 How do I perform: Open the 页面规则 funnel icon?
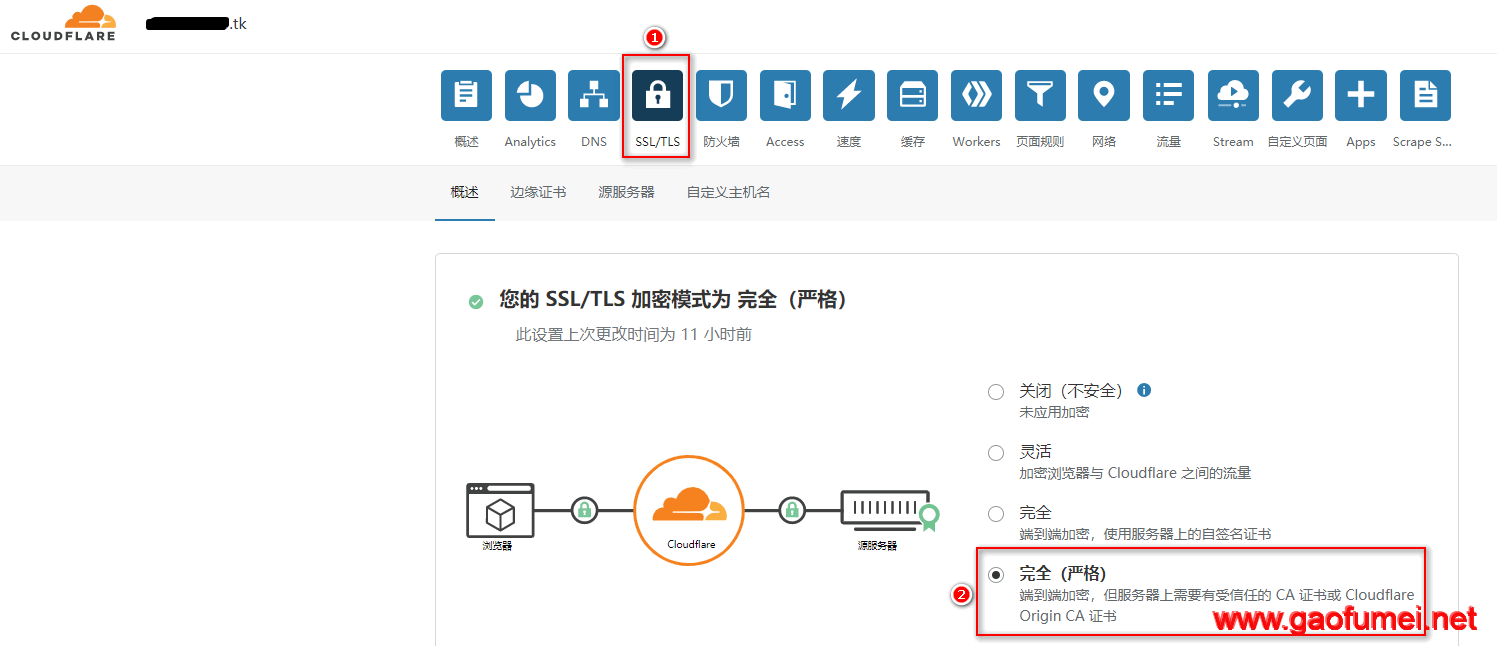click(1040, 96)
